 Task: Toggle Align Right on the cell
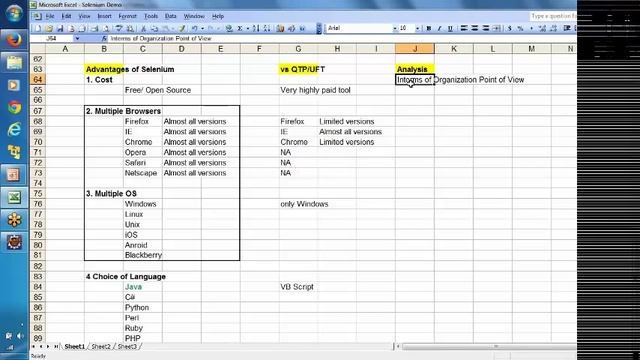pyautogui.click(x=485, y=28)
